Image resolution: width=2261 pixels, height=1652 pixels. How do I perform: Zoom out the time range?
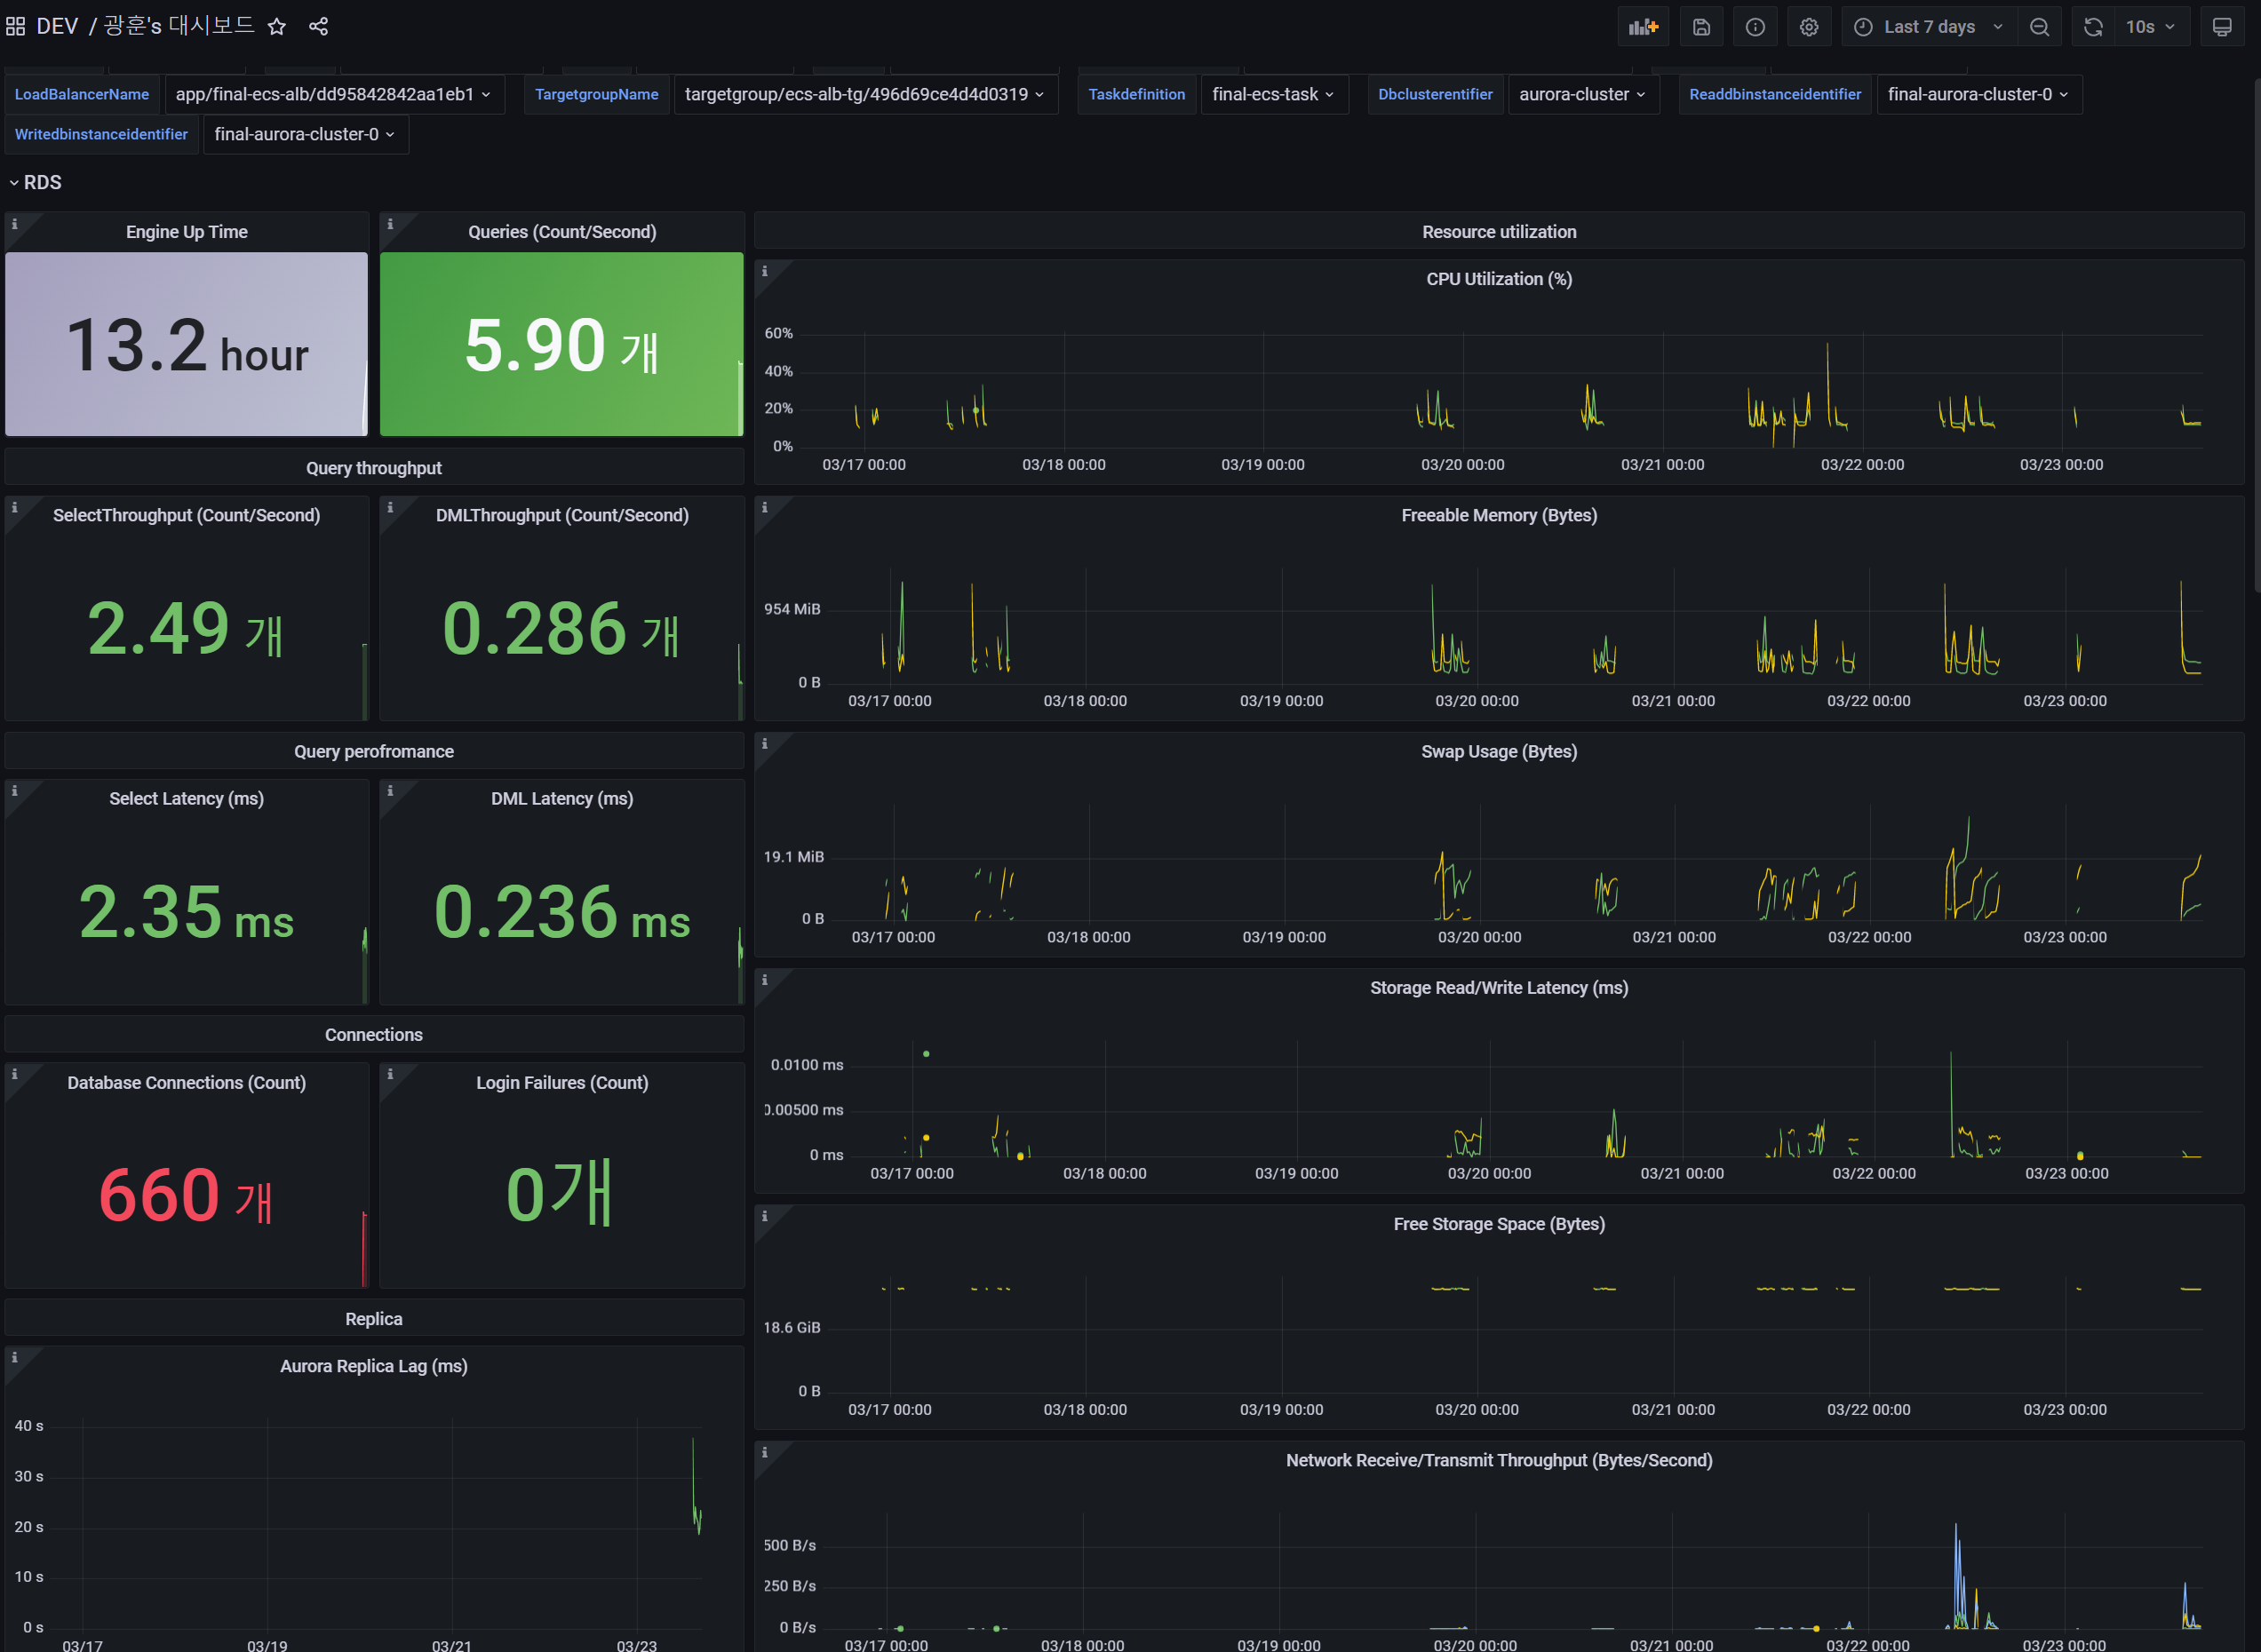(x=2040, y=26)
